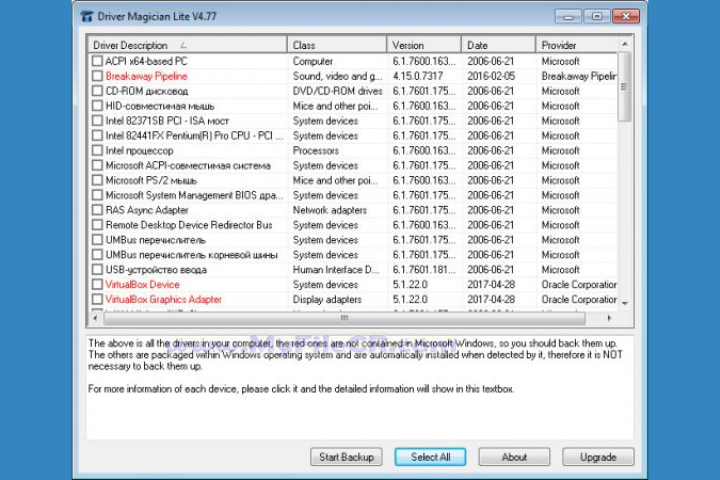Minimize the Driver Magician Lite window
720x480 pixels.
coord(568,17)
